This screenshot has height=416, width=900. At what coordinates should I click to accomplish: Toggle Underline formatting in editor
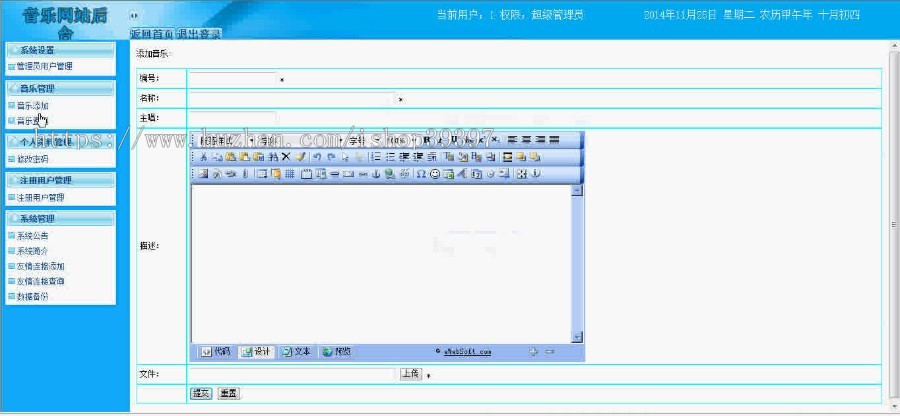coord(454,139)
